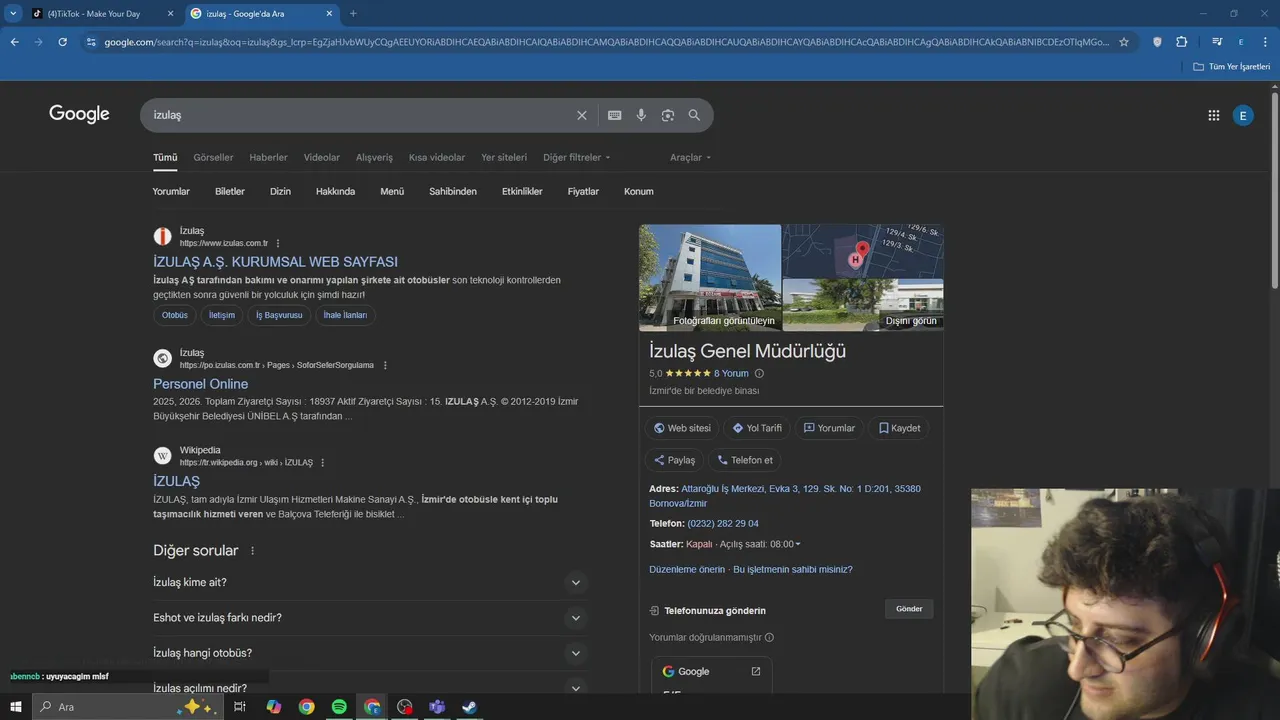
Task: Open more options beside Diğer sorular
Action: 252,551
